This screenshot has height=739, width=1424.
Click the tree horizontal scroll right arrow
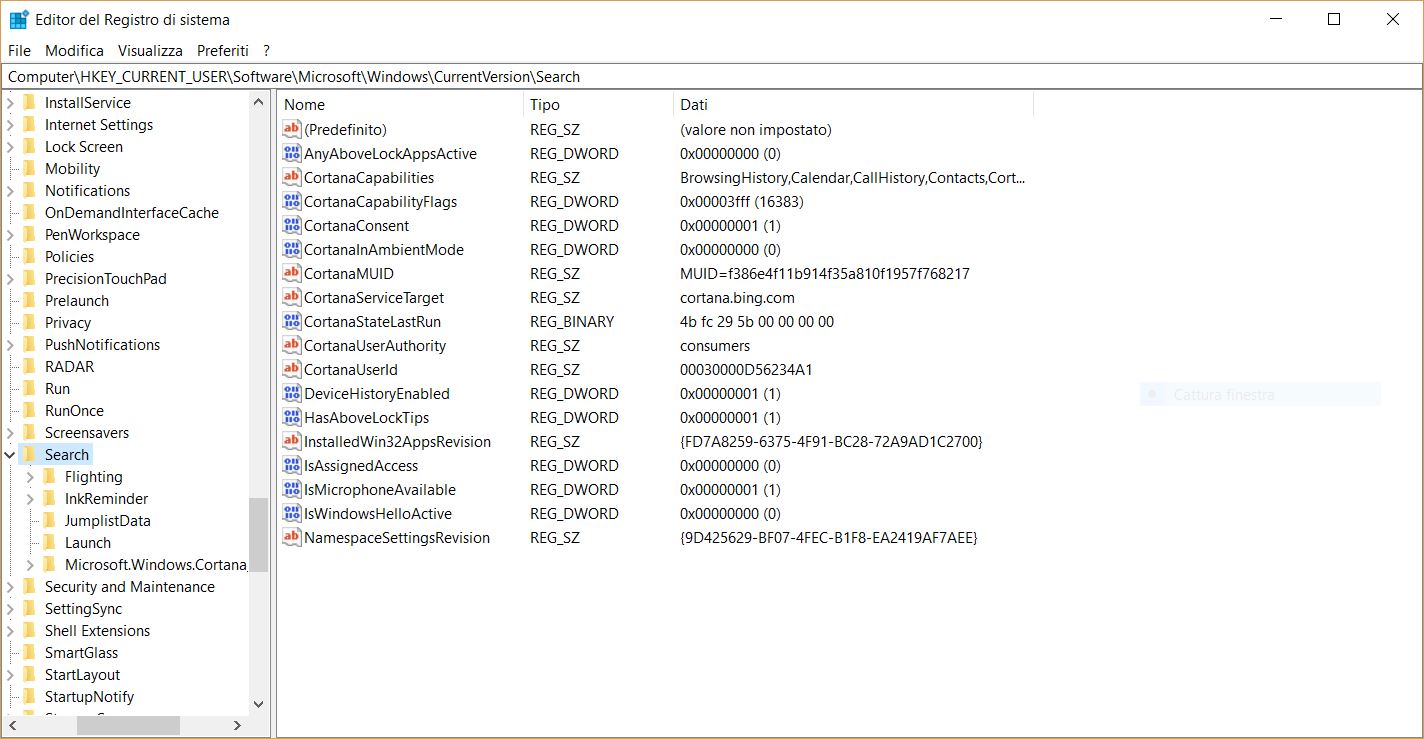pos(238,726)
